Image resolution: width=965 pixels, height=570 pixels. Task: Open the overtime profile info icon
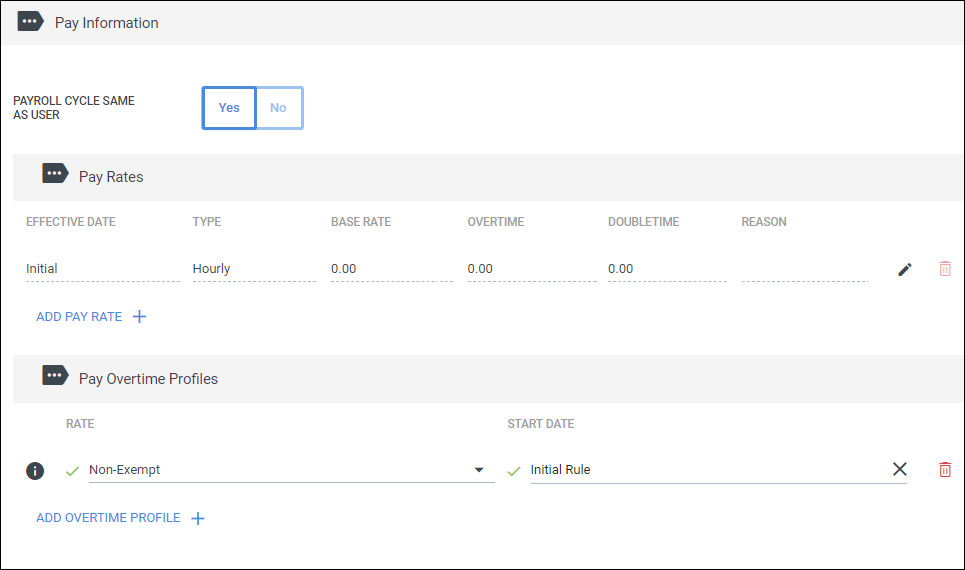[x=35, y=471]
